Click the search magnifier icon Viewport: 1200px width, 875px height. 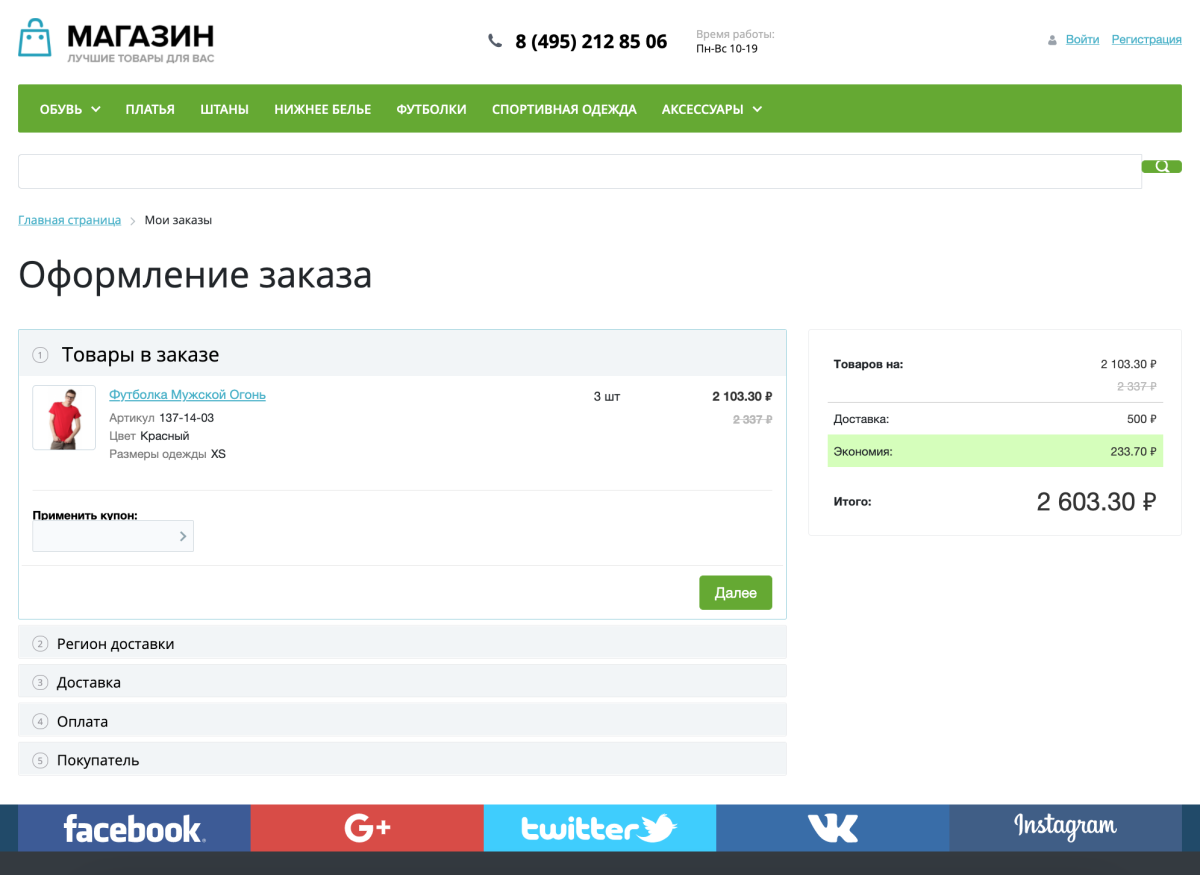pyautogui.click(x=1160, y=166)
